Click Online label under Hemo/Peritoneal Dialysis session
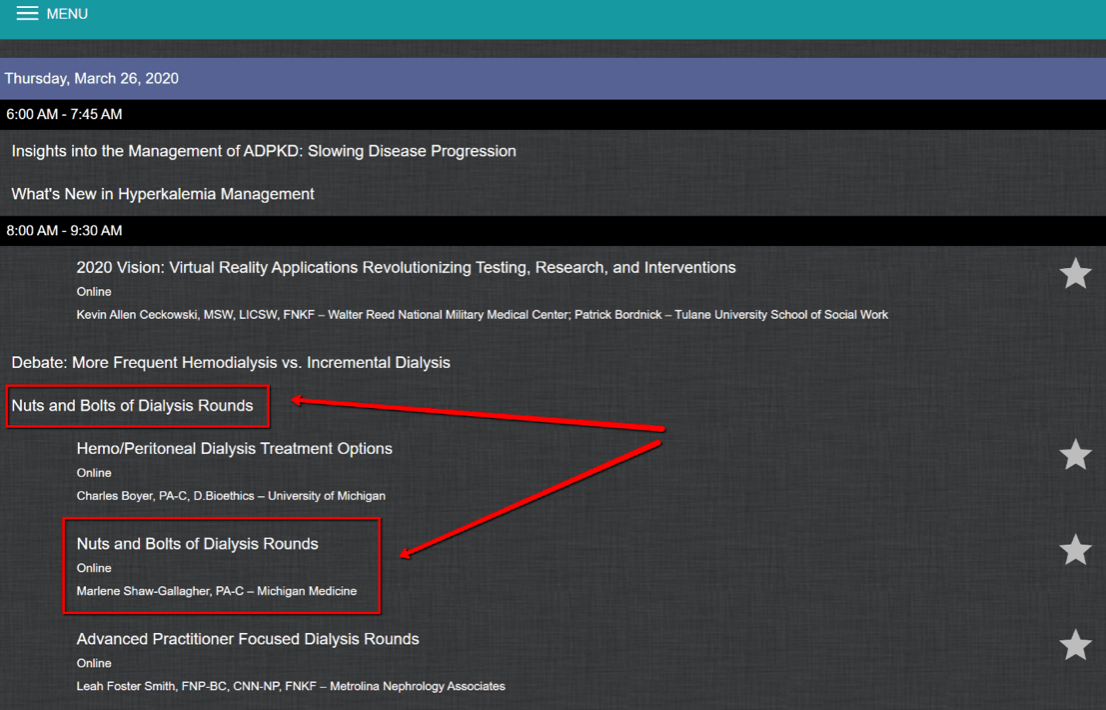Screen dimensions: 1106x710 (x=94, y=472)
